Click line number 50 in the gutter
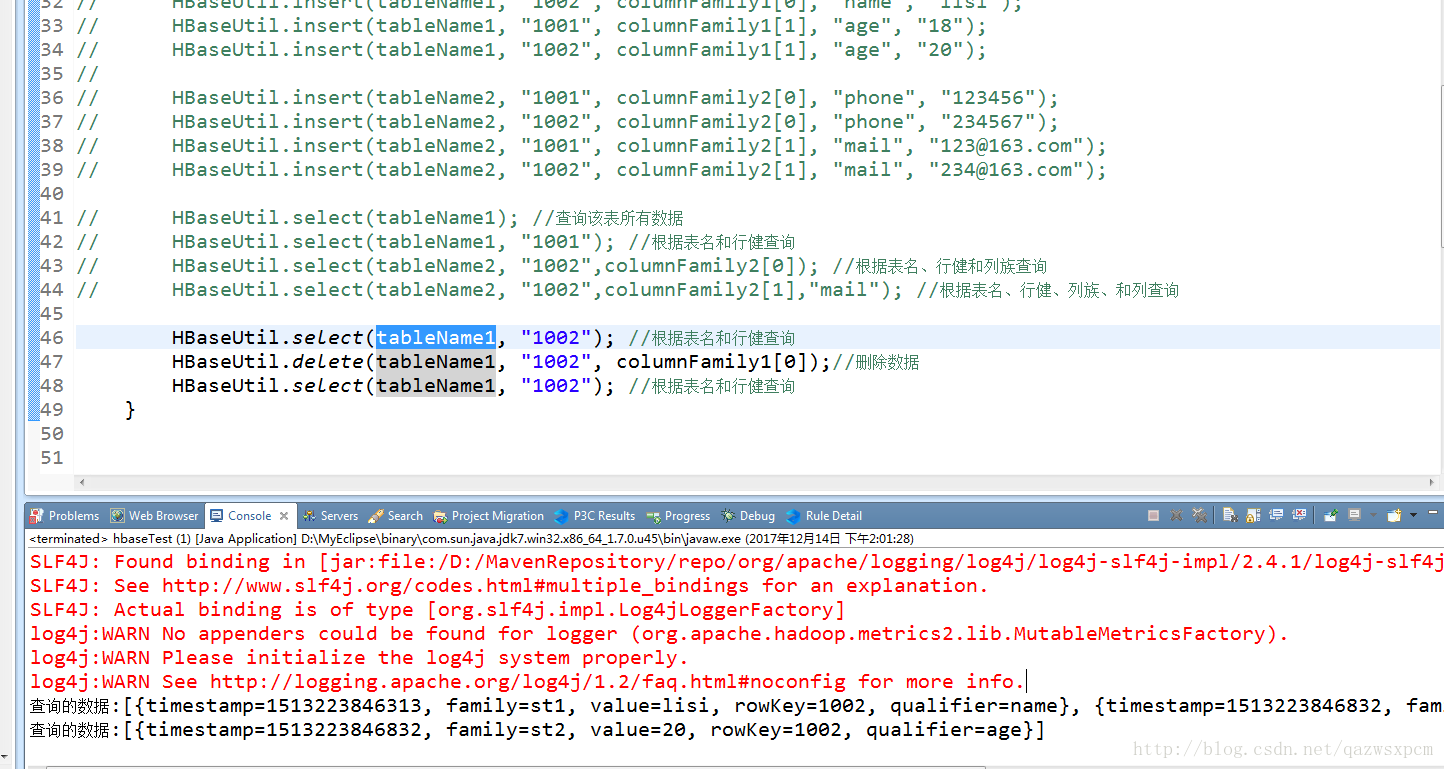This screenshot has height=769, width=1444. click(52, 434)
